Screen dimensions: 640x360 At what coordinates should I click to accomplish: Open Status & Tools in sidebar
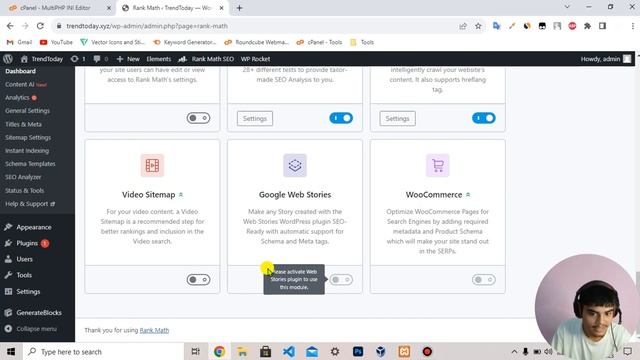click(x=24, y=191)
